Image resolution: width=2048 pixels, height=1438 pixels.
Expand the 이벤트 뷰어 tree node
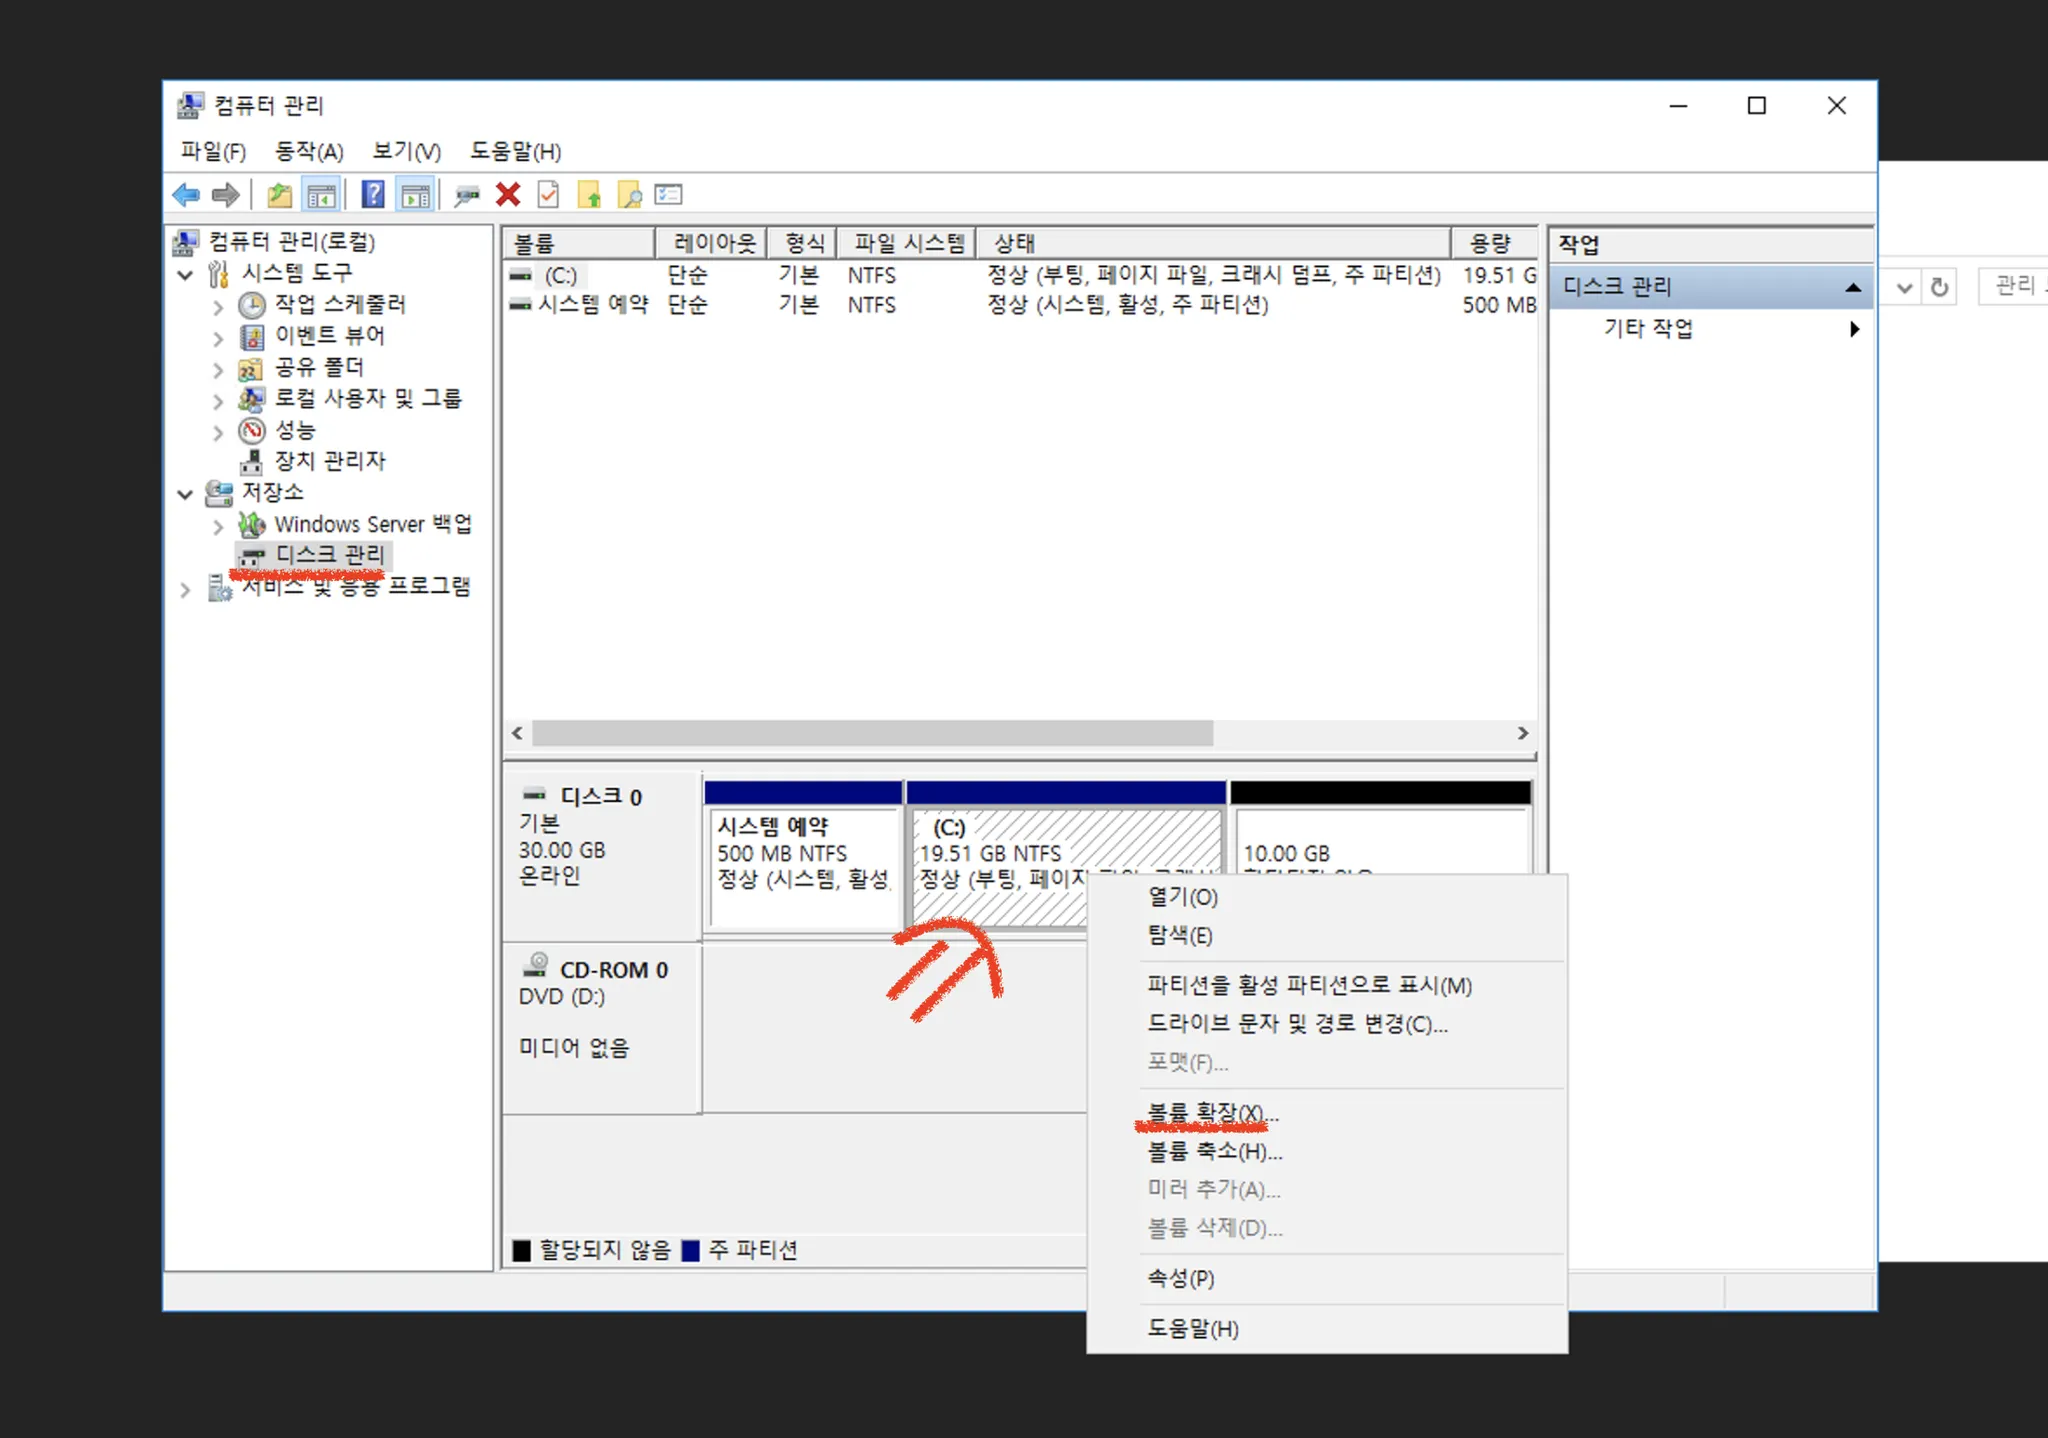coord(218,339)
